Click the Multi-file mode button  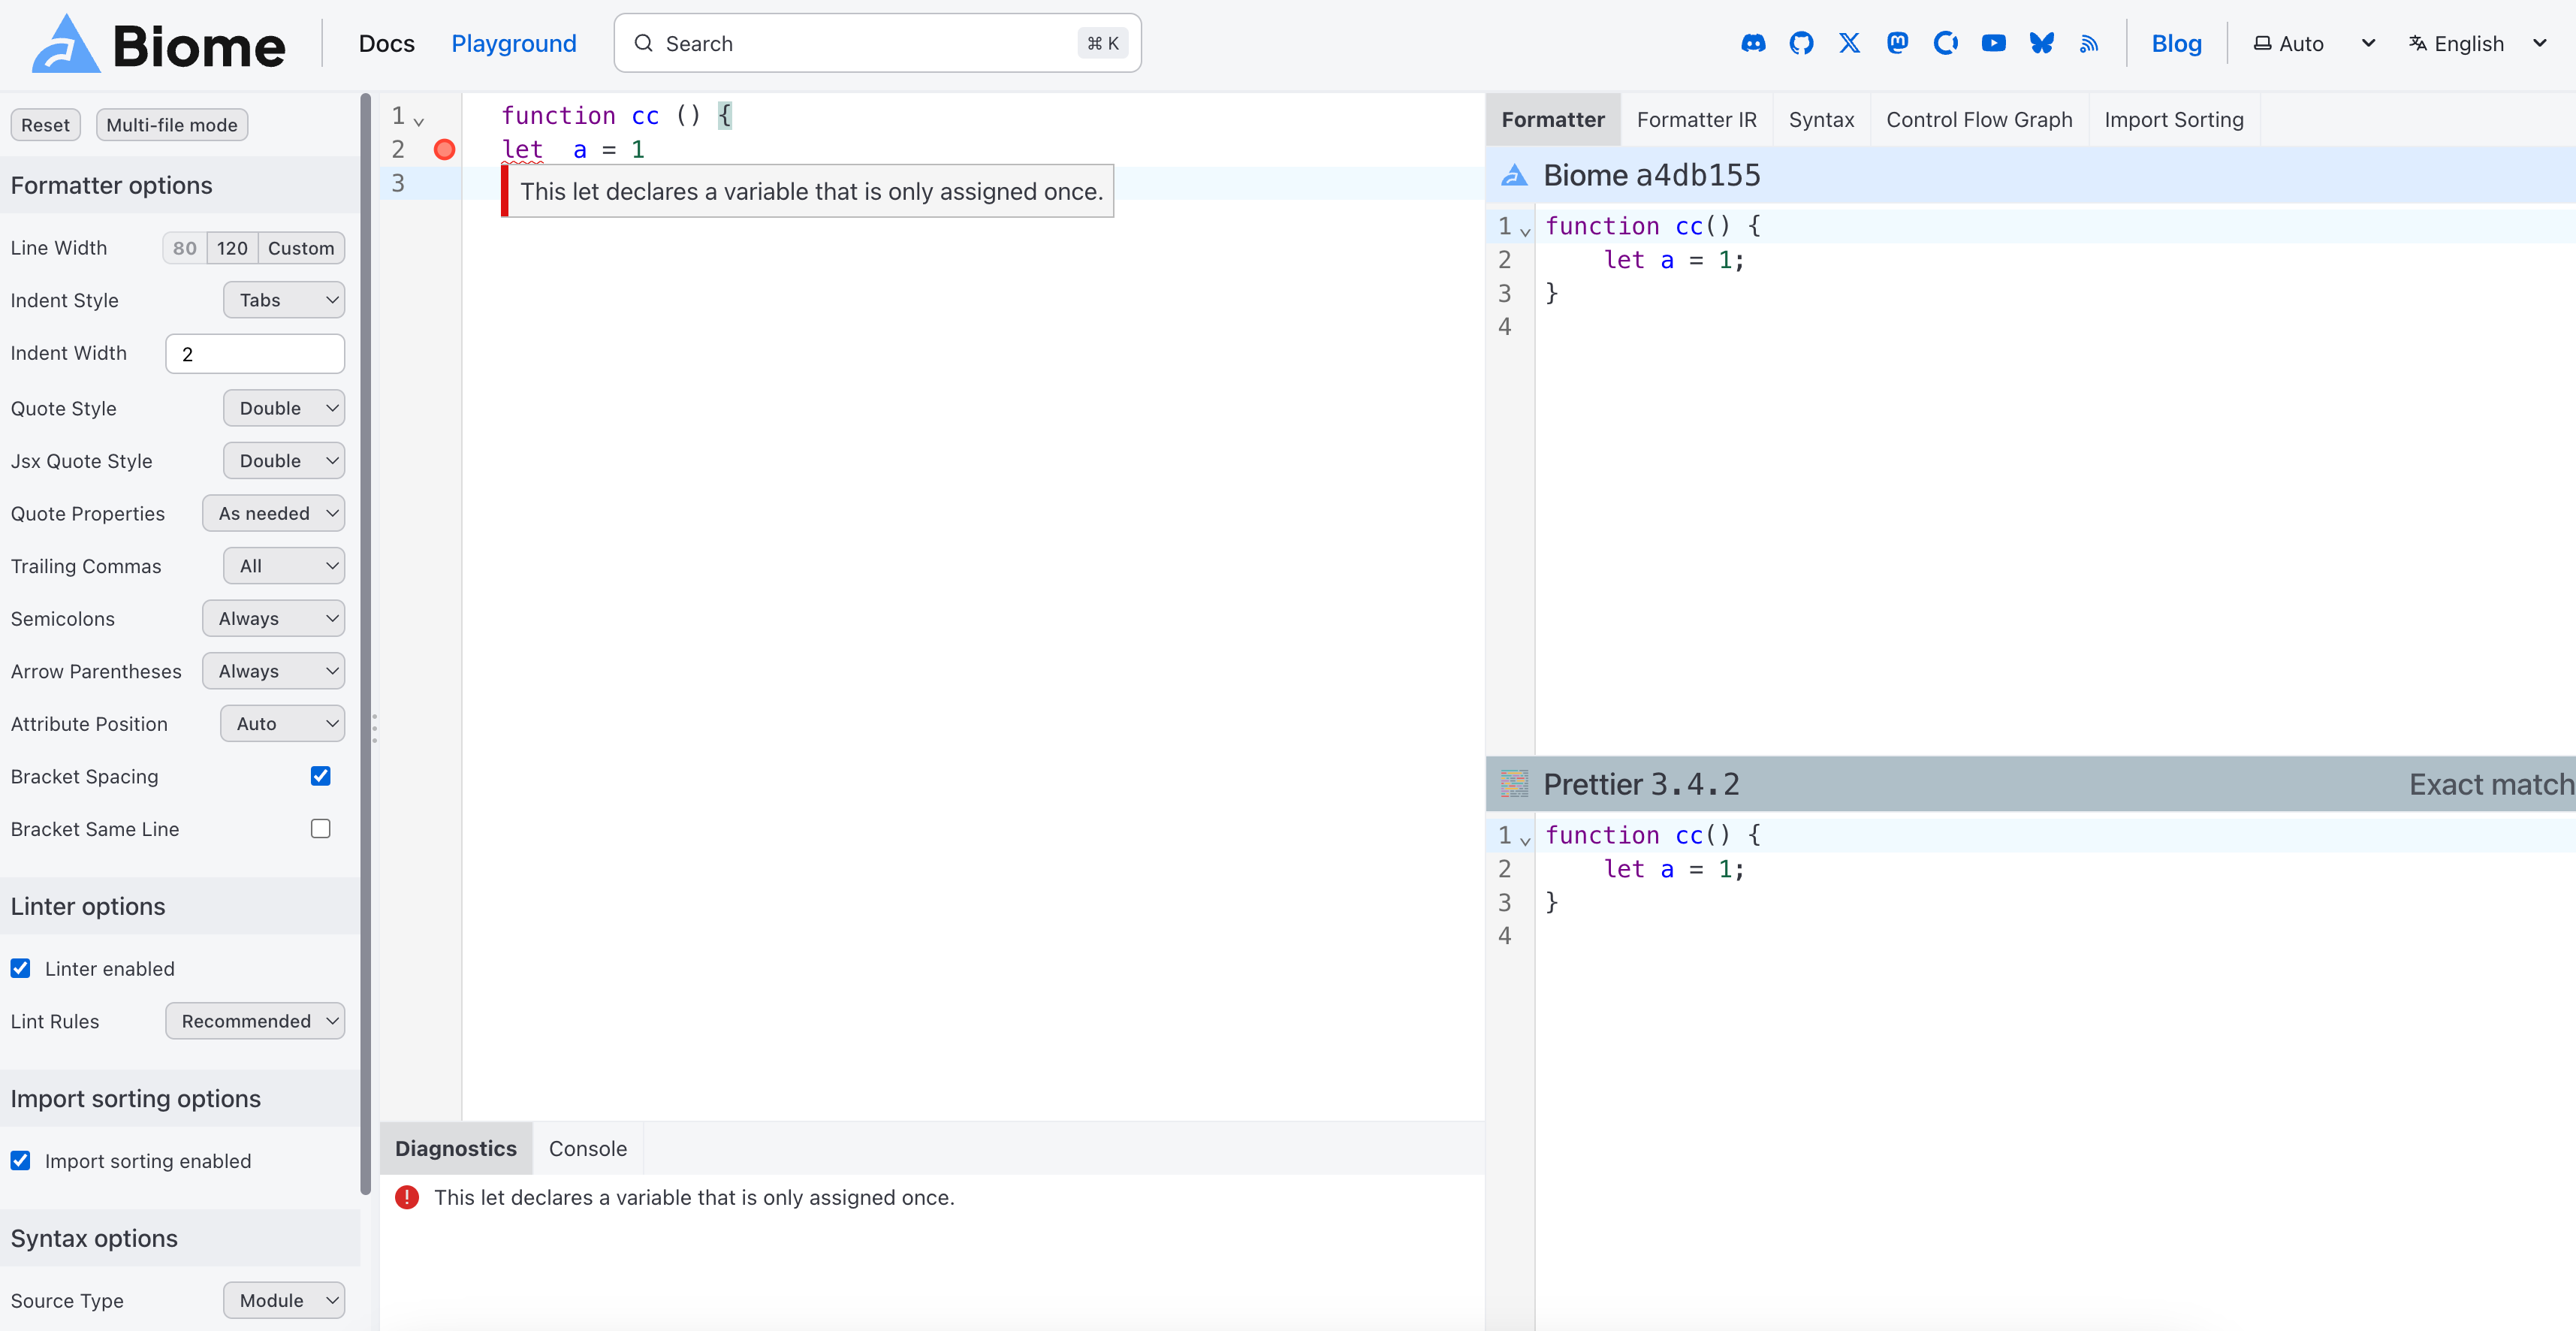172,125
